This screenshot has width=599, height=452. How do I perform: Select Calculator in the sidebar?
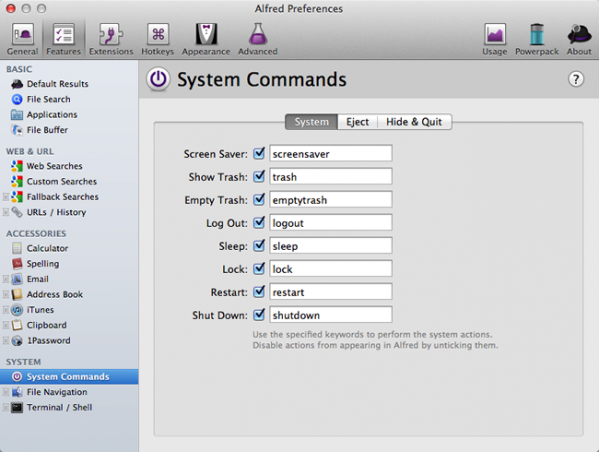click(x=47, y=248)
